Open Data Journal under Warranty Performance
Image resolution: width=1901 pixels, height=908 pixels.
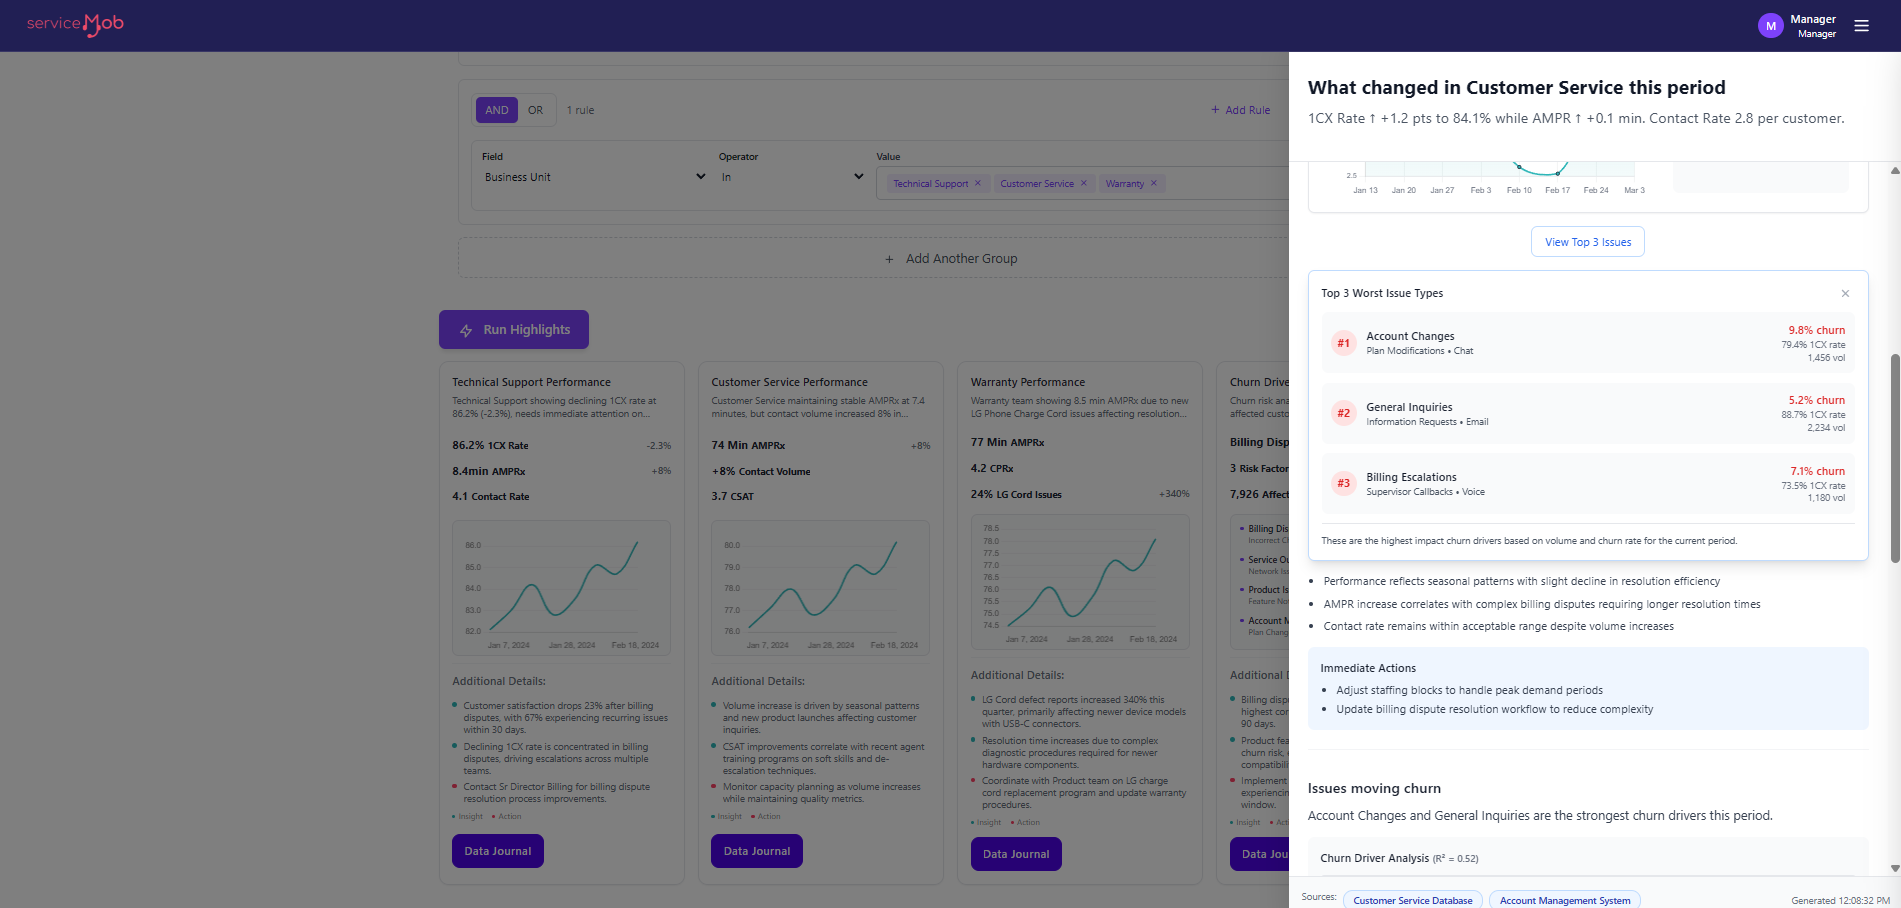pos(1015,853)
